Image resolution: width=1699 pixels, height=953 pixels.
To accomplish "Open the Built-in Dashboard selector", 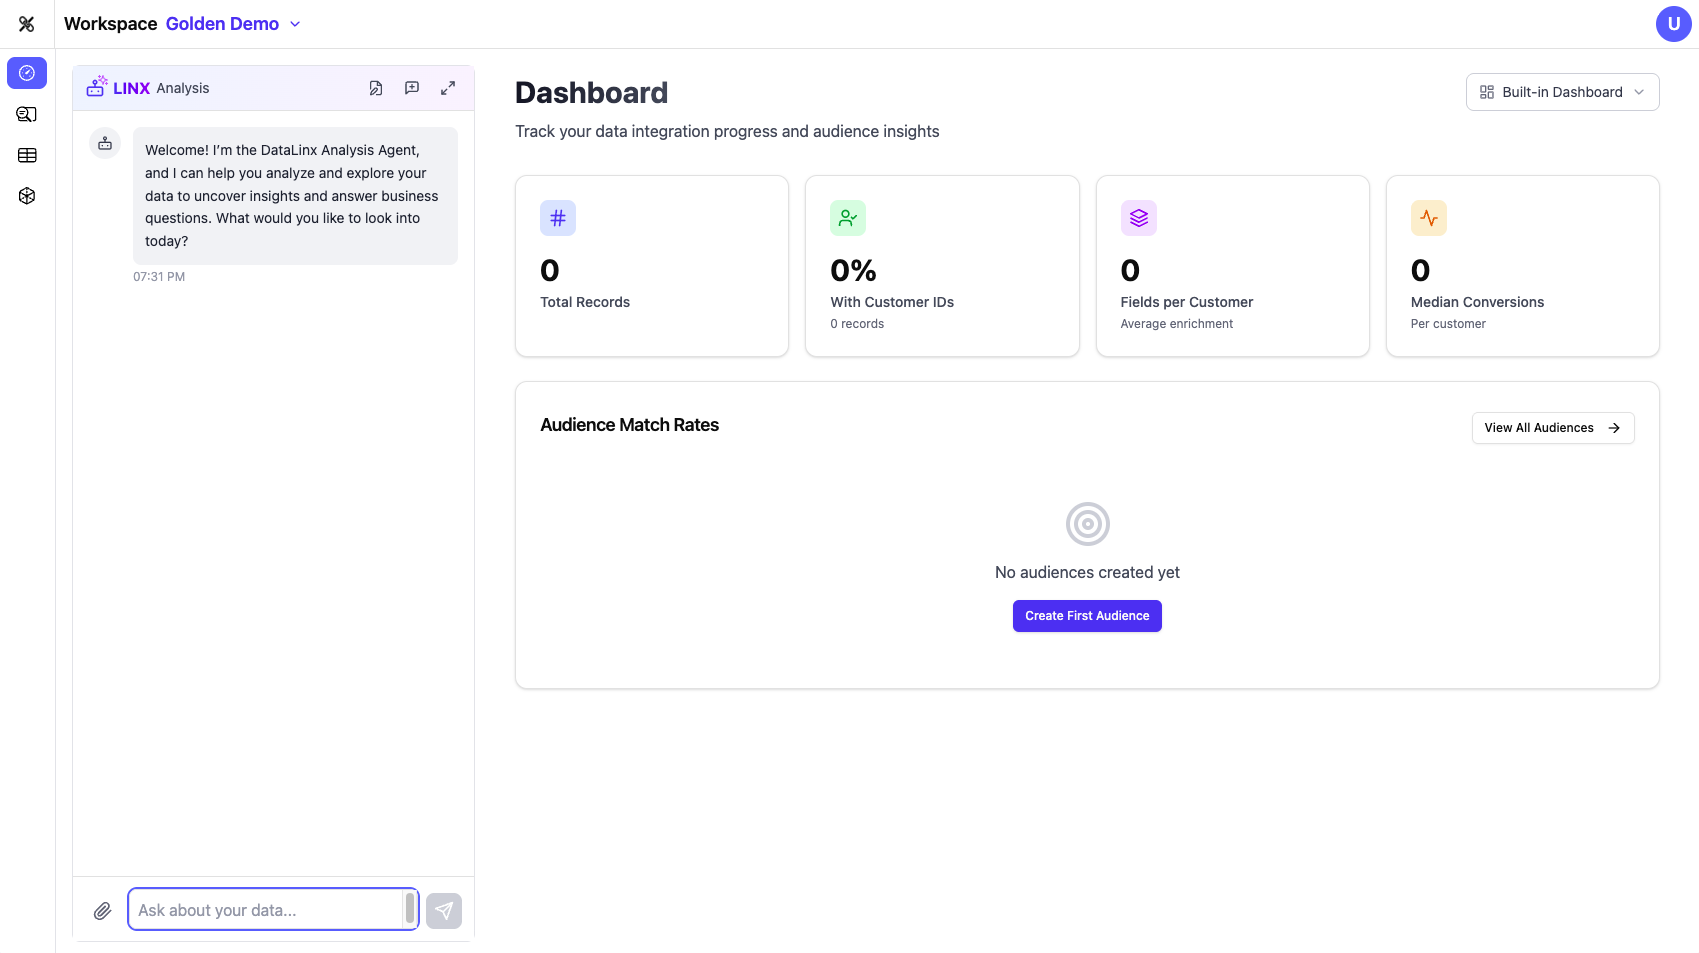I will point(1561,92).
